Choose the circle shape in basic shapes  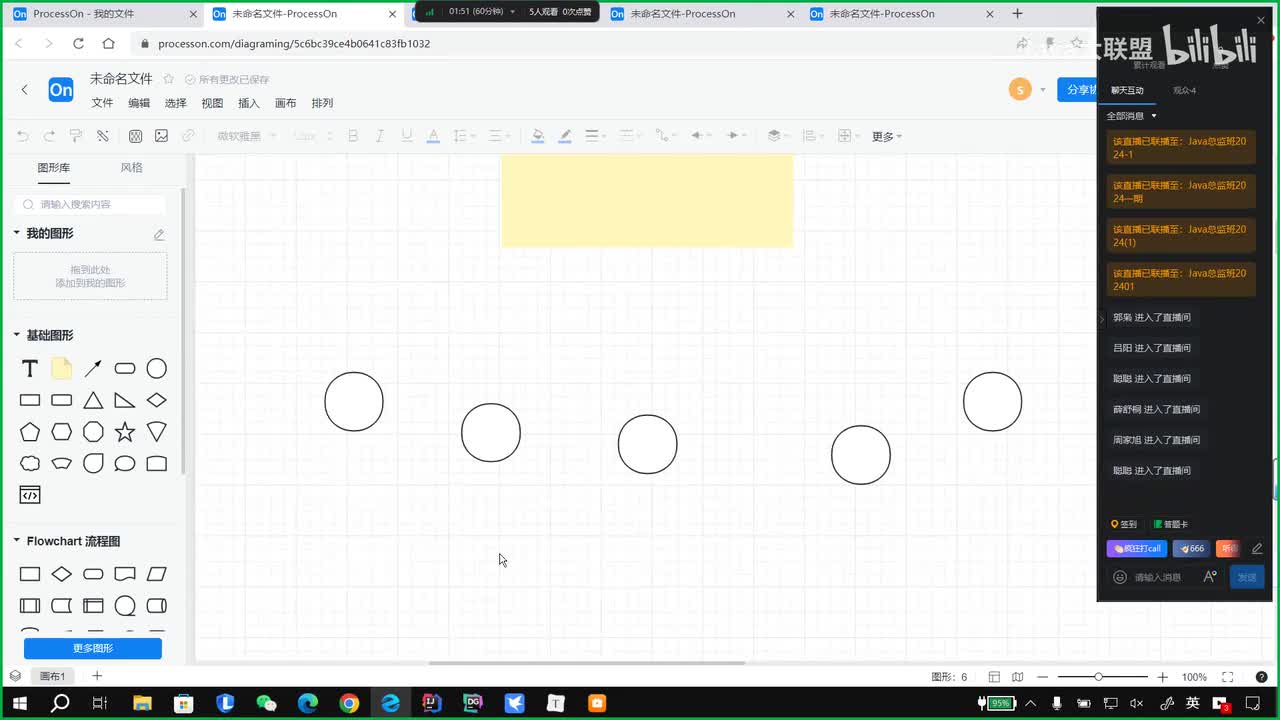tap(157, 369)
